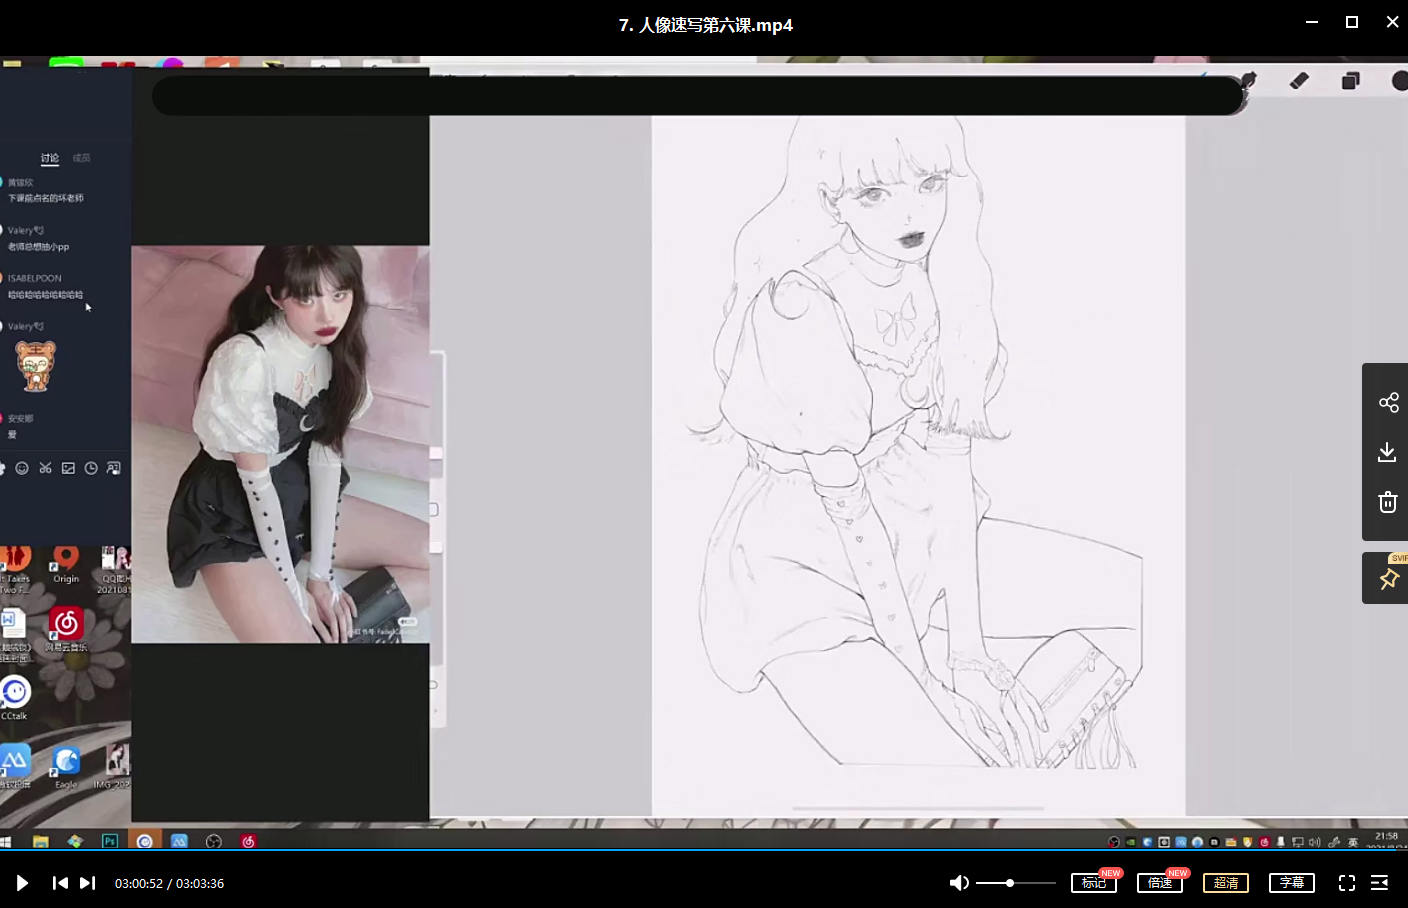Open the 标记 marker feature
1408x908 pixels.
1094,883
